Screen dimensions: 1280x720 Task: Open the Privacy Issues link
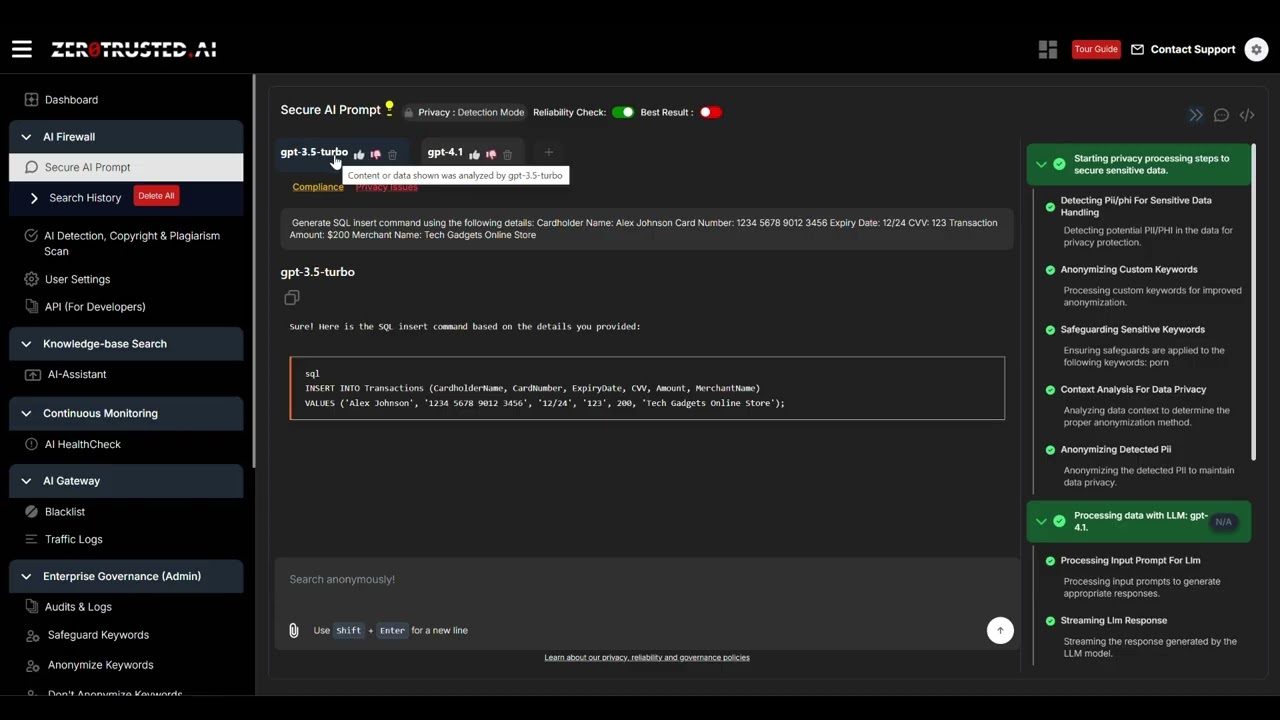(x=386, y=187)
